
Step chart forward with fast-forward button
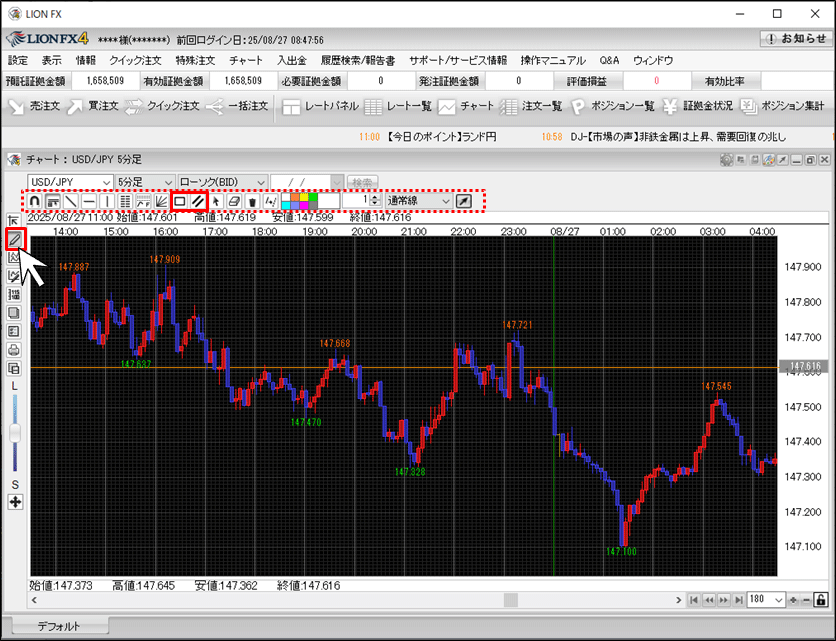(724, 600)
